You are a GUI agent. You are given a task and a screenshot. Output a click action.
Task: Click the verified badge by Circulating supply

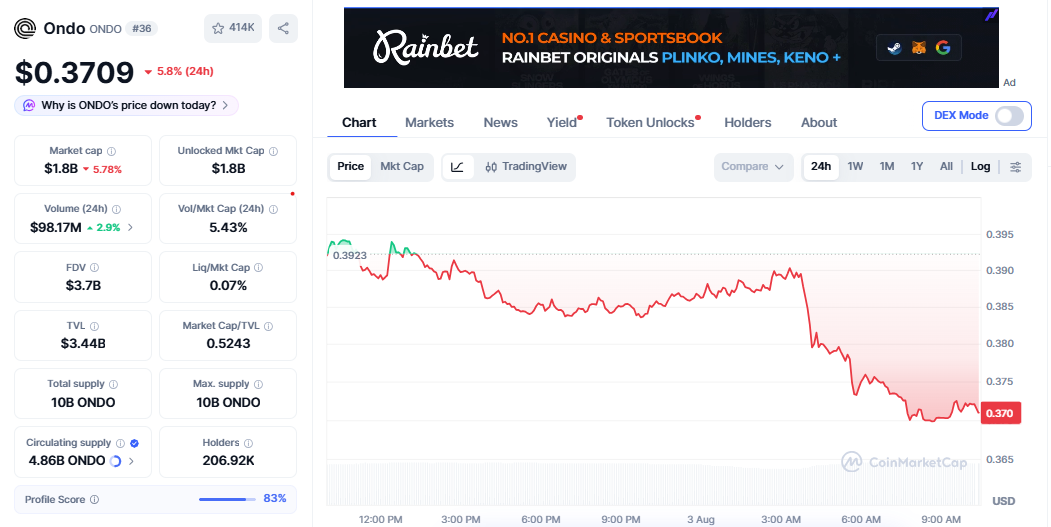134,443
